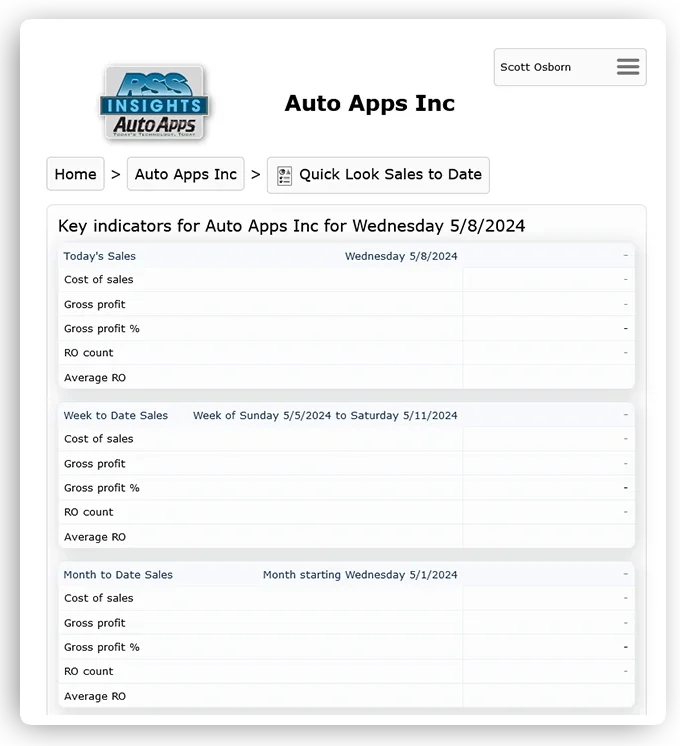Click RO count under Week to Date Sales
This screenshot has width=680, height=746.
[x=89, y=512]
